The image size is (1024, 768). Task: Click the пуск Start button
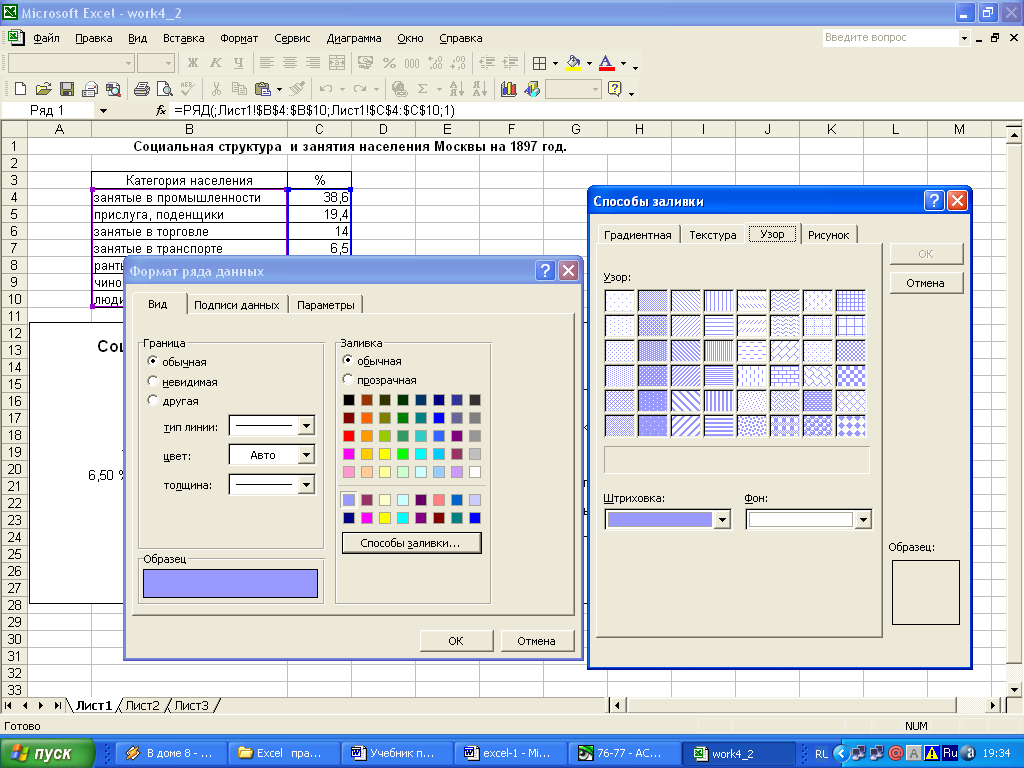(47, 753)
